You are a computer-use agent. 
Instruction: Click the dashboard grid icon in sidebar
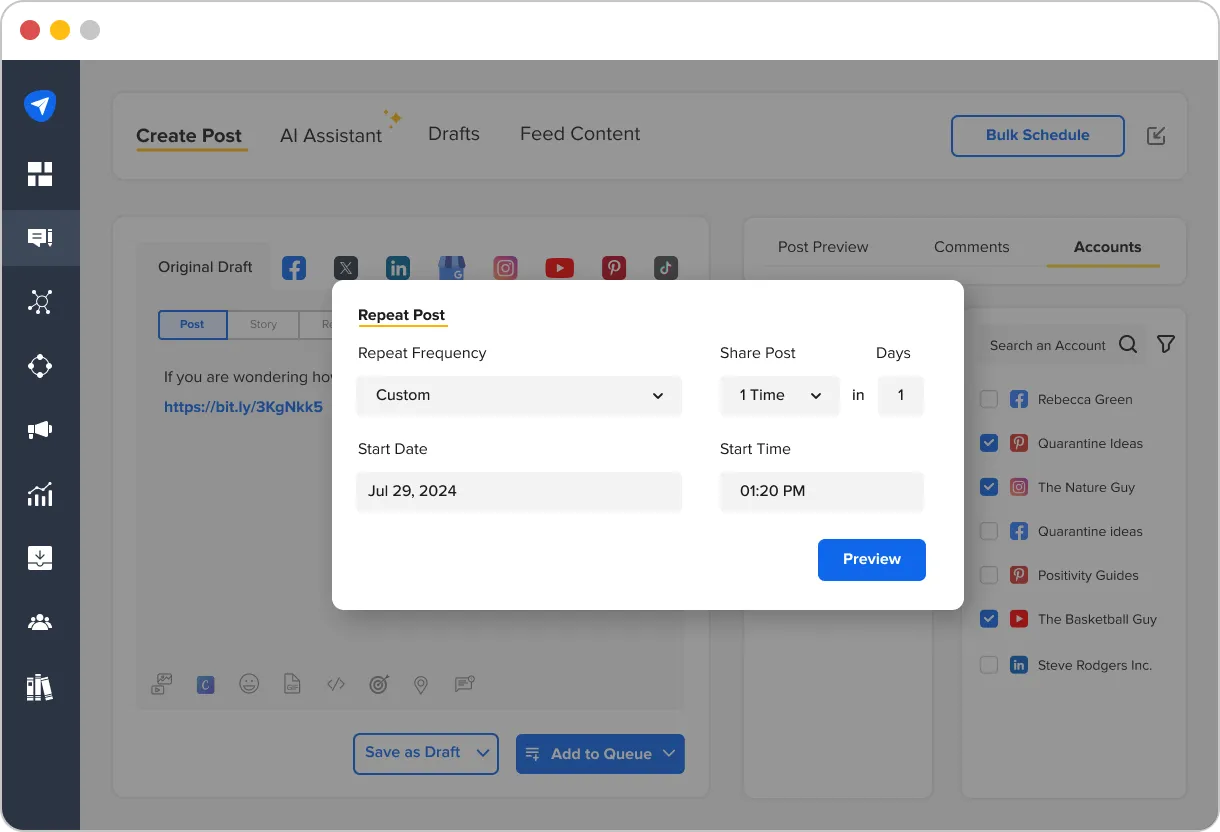pos(40,174)
